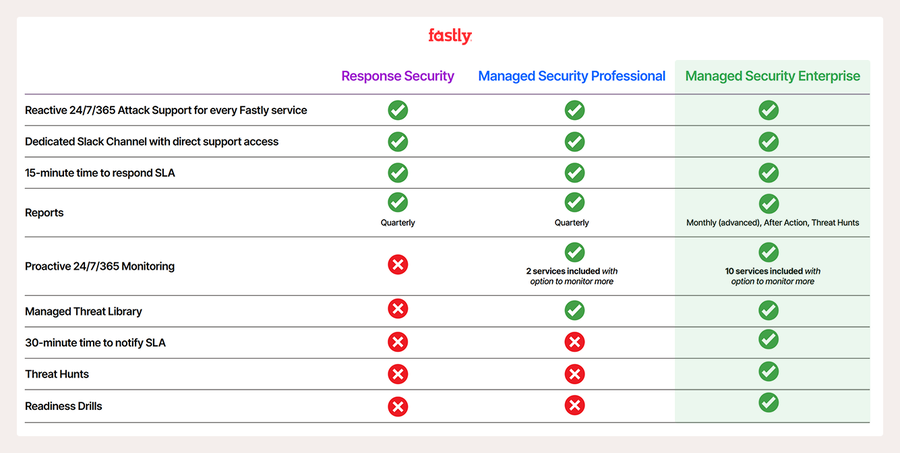The height and width of the screenshot is (453, 900).
Task: Select the Managed Security Professional heading
Action: pyautogui.click(x=571, y=76)
